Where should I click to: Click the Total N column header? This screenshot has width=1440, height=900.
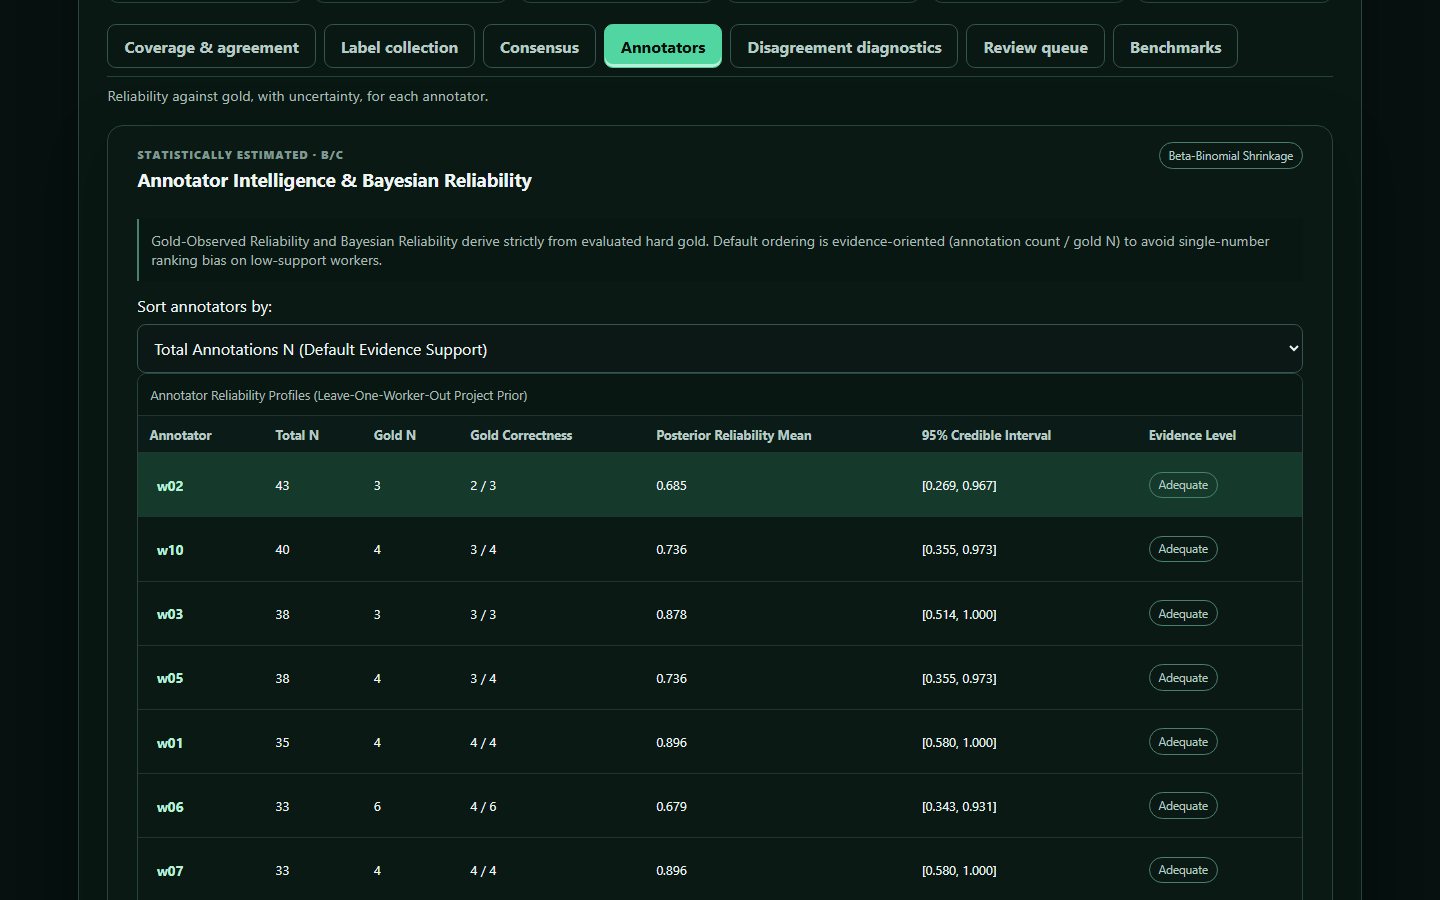297,435
